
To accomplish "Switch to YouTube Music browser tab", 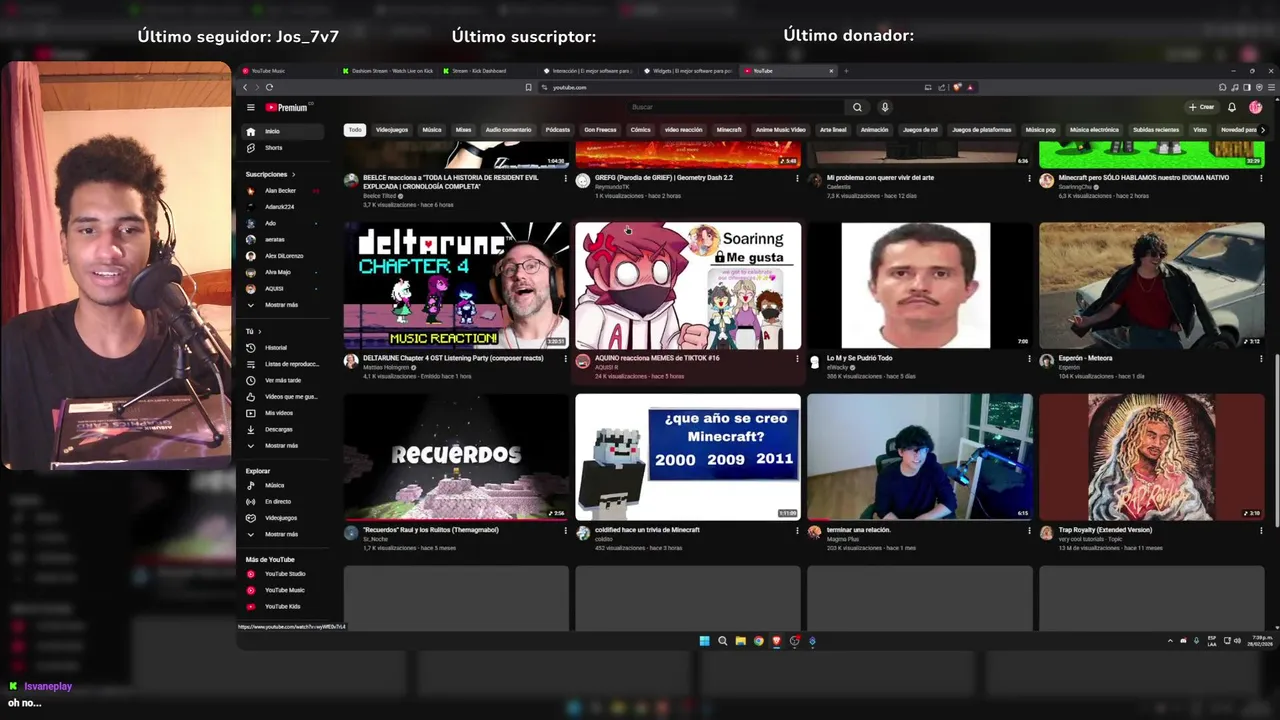I will pos(285,71).
